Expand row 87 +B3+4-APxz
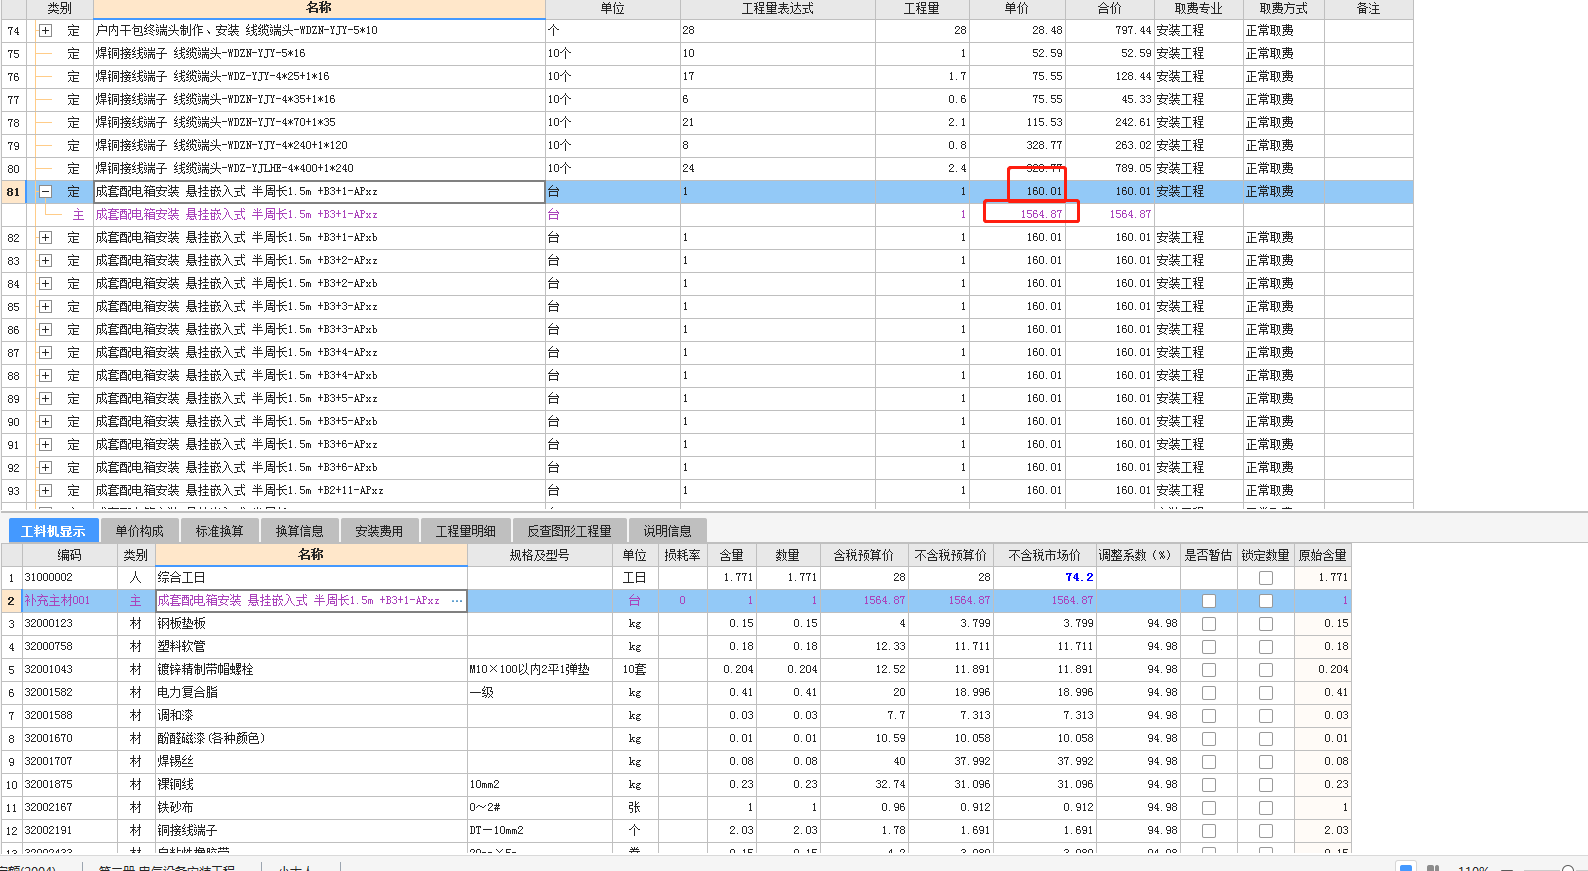The image size is (1588, 871). pyautogui.click(x=45, y=353)
